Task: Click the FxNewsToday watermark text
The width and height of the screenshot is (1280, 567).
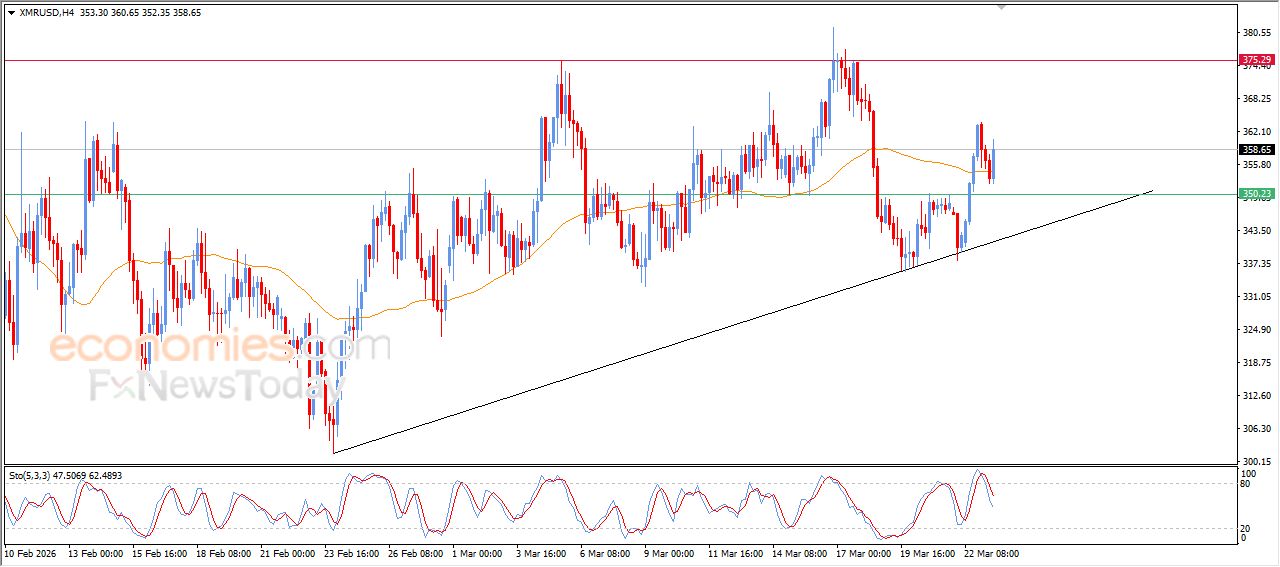Action: [x=210, y=386]
